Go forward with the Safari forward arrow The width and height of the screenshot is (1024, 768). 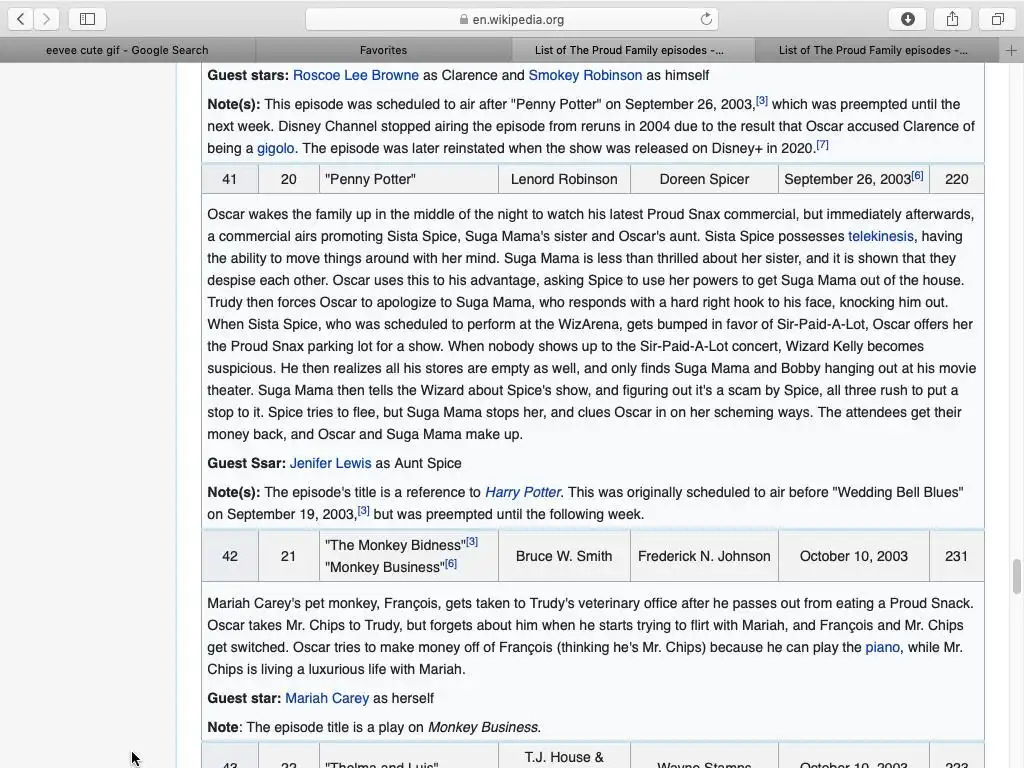46,19
